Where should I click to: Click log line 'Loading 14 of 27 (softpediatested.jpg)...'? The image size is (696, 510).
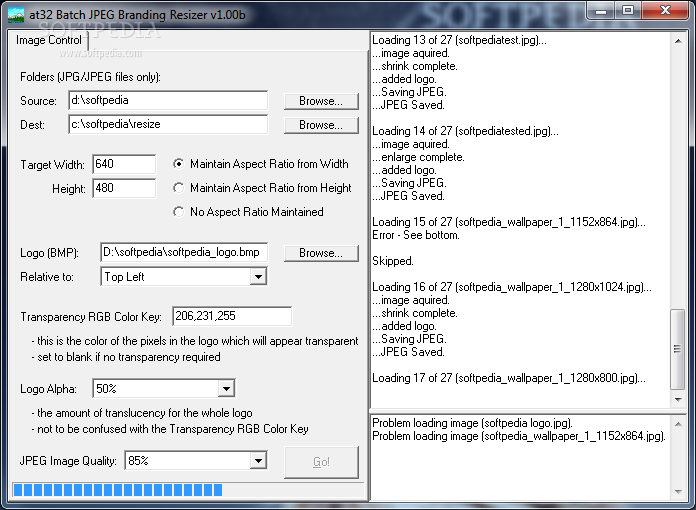[465, 131]
